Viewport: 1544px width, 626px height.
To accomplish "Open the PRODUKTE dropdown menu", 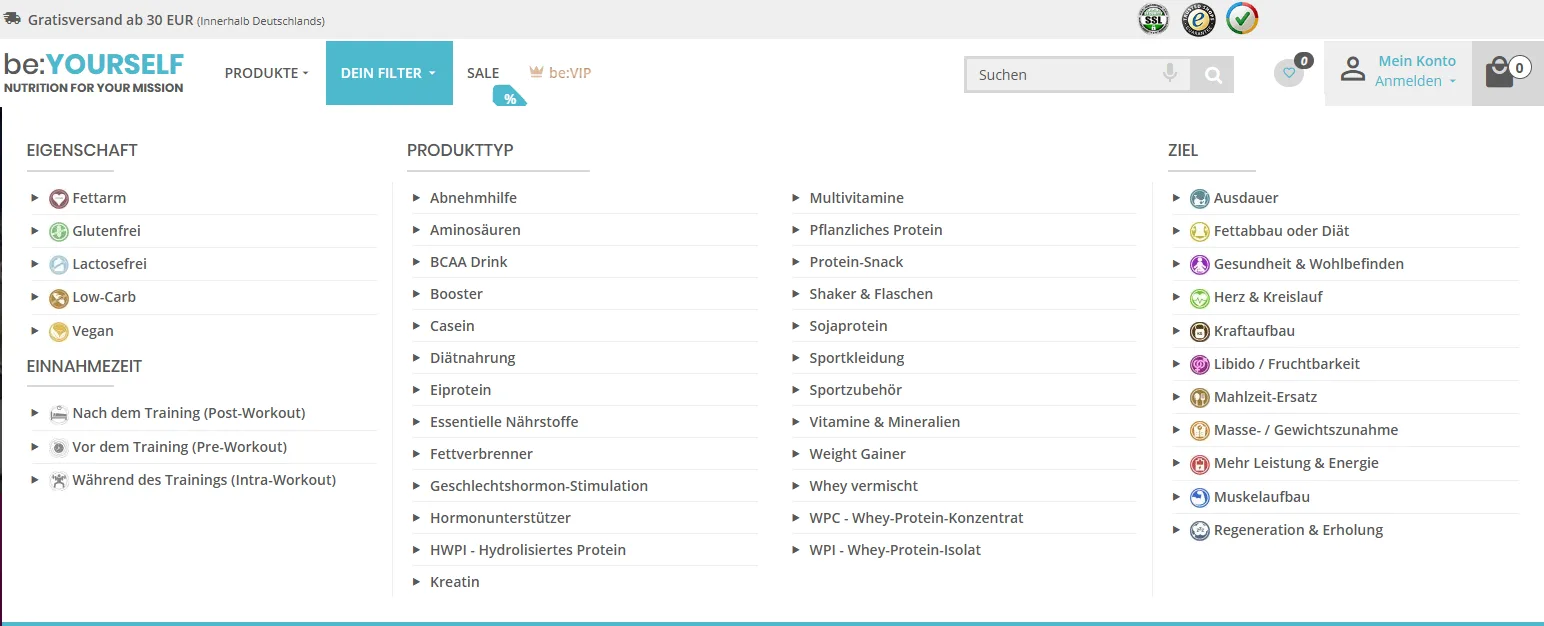I will [x=266, y=73].
